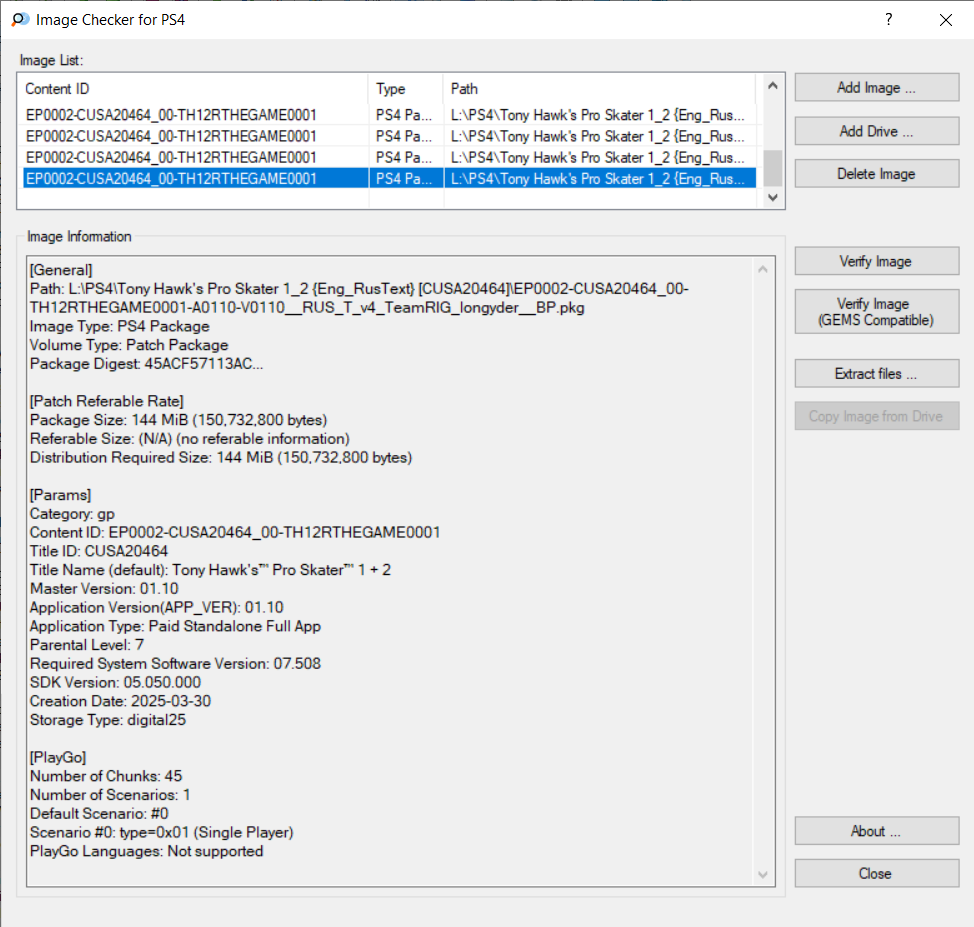Click the PlayGo Languages: Not supported line
This screenshot has width=974, height=927.
pos(147,851)
